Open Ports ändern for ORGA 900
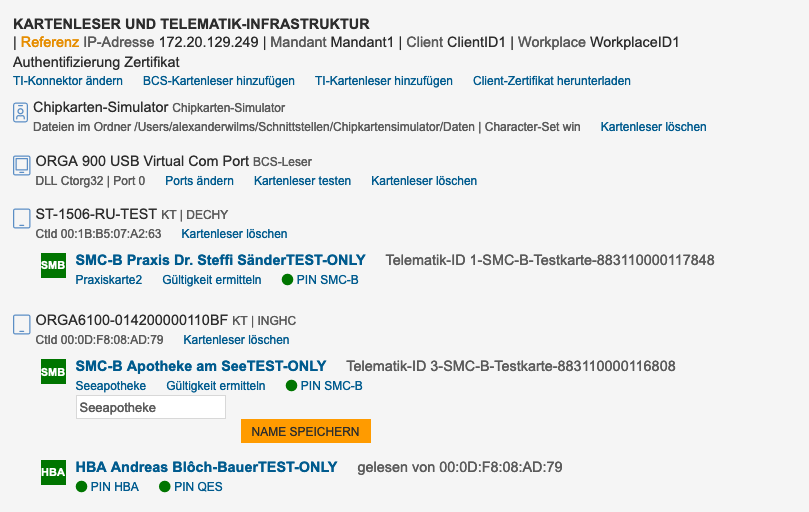 (x=199, y=181)
